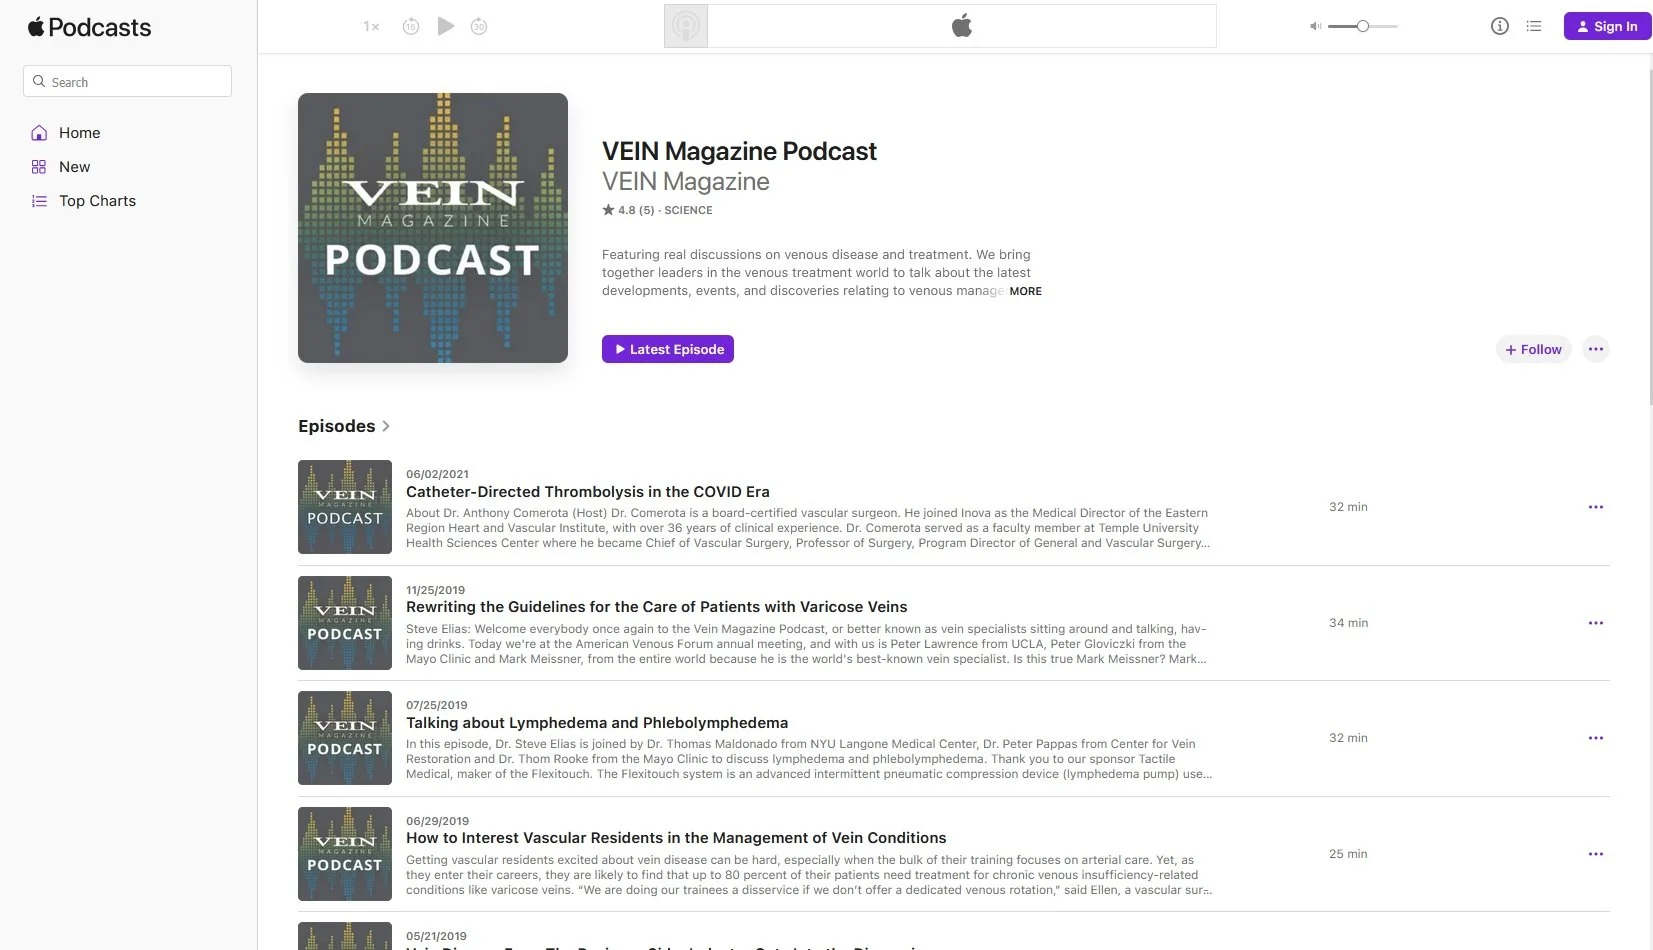This screenshot has height=950, width=1653.
Task: Open options for Catheter-Directed Thrombolysis episode
Action: [1596, 507]
